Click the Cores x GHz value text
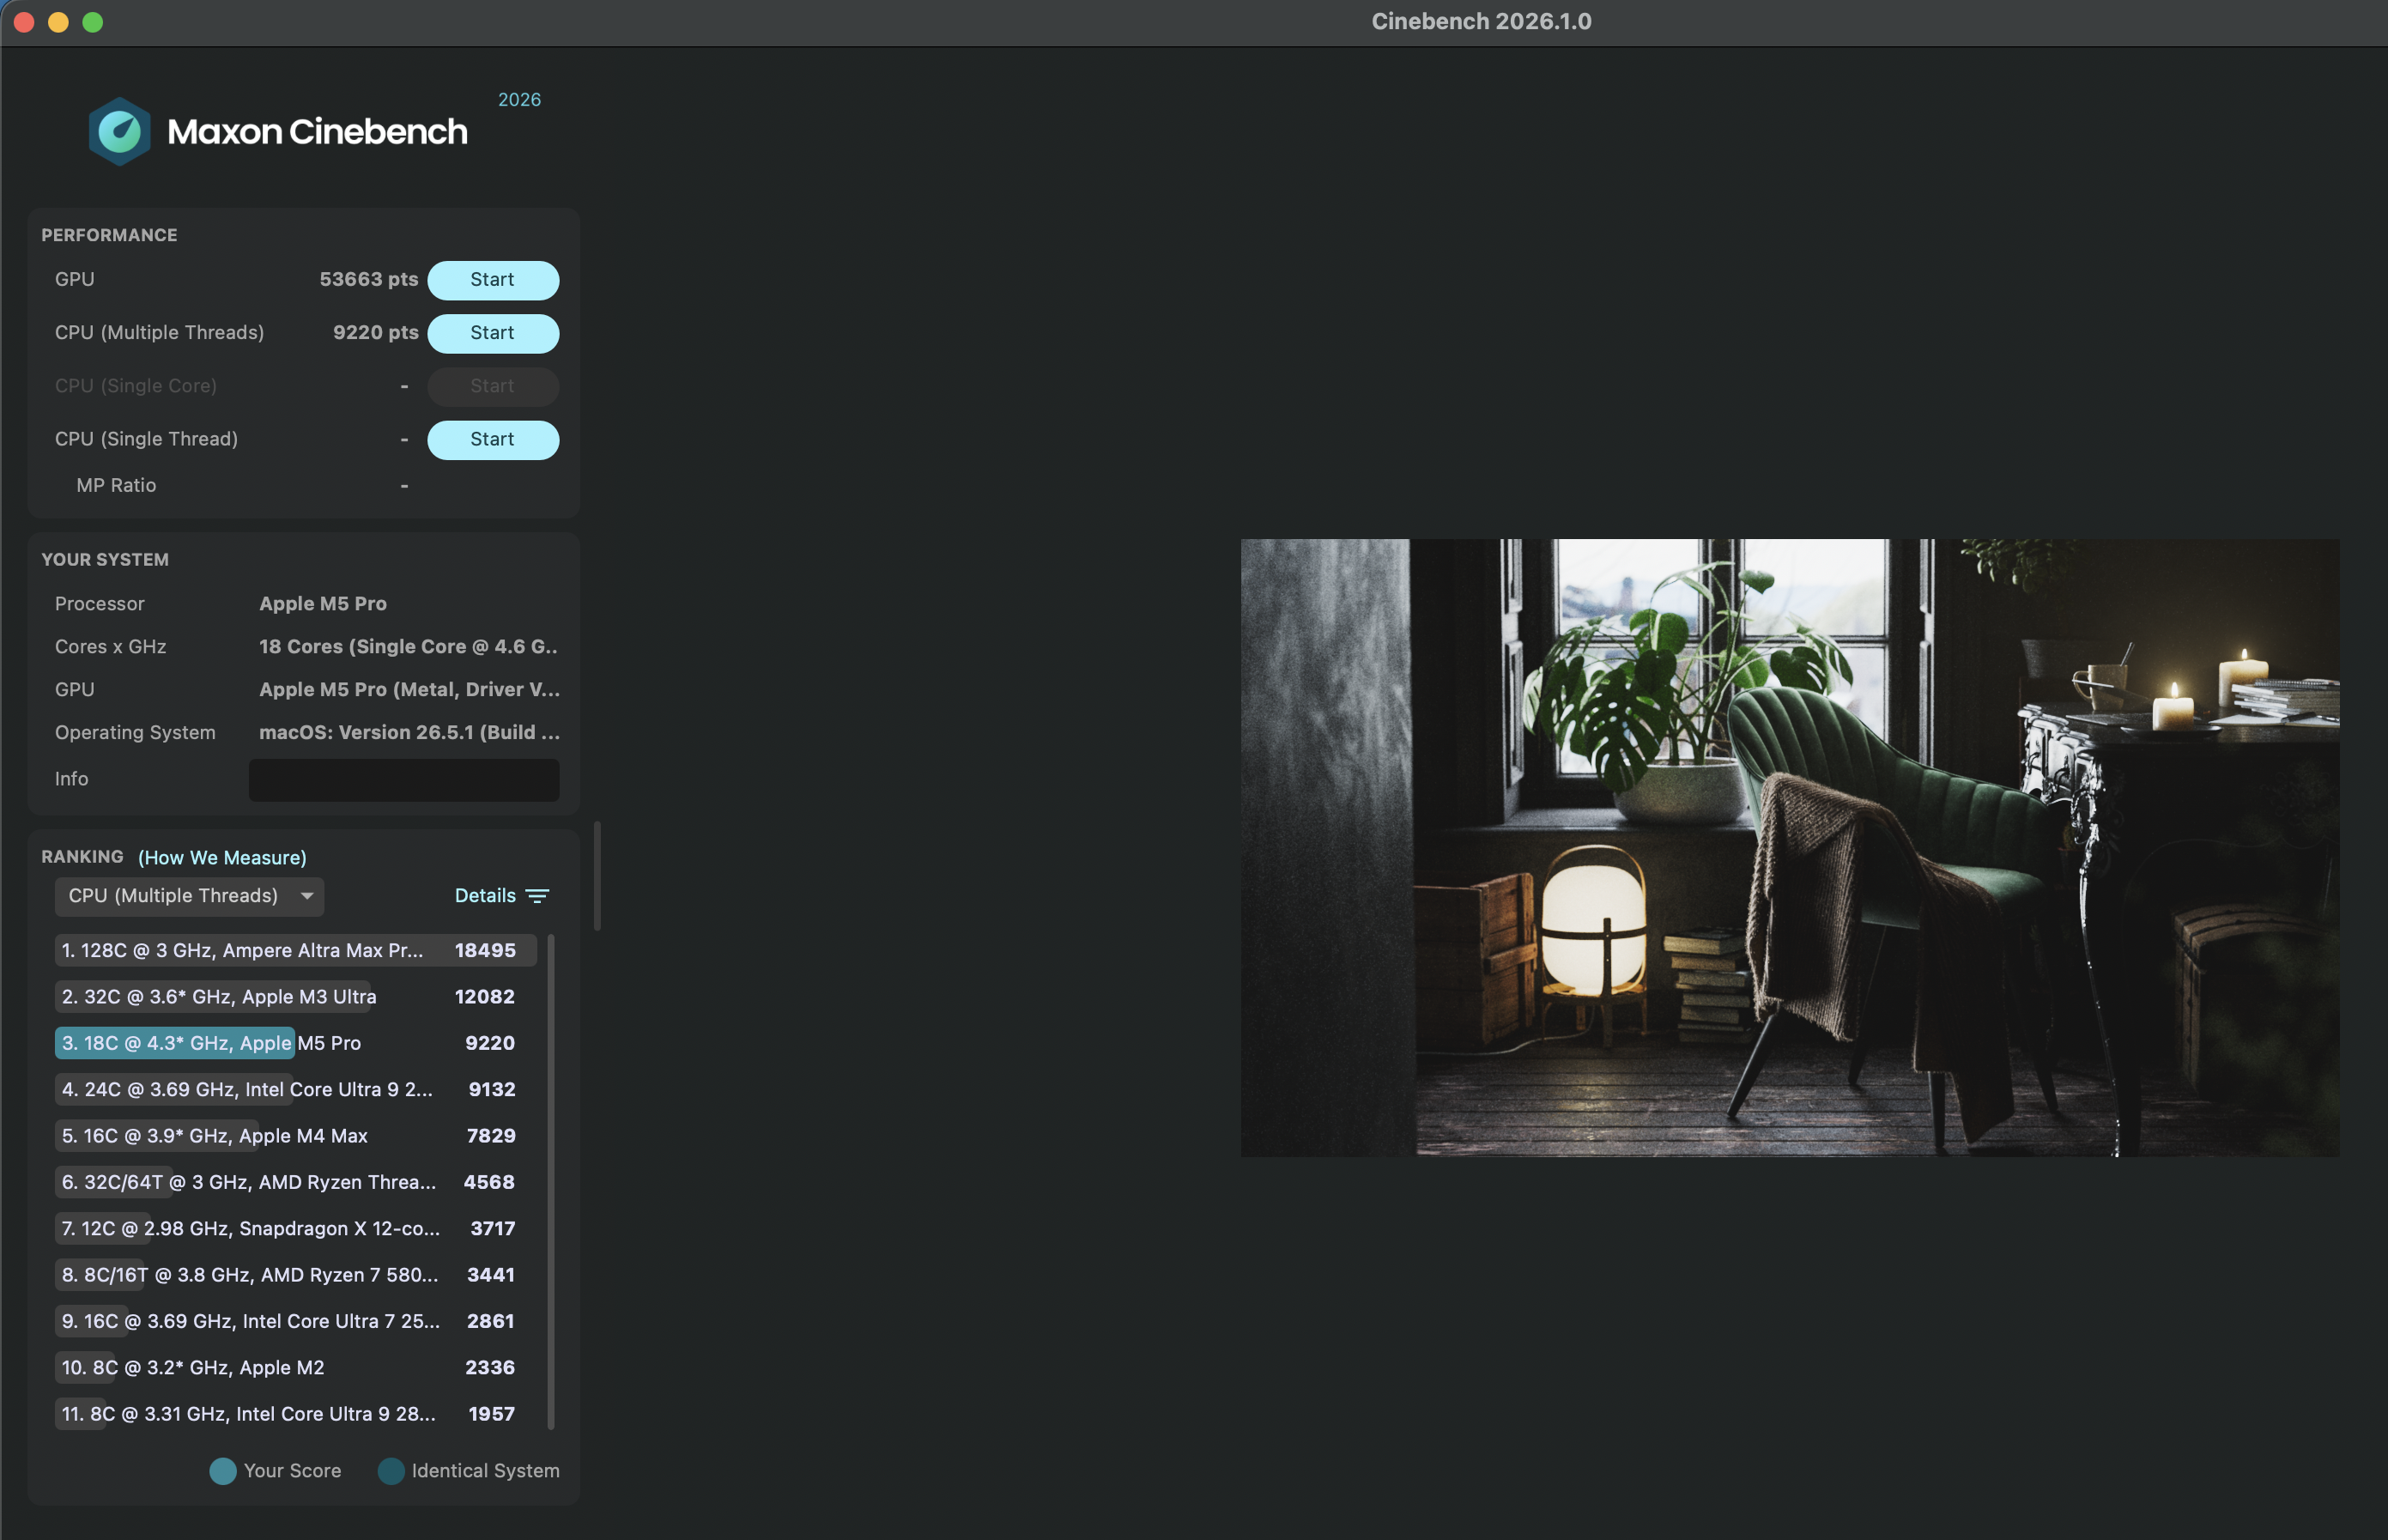 point(409,647)
